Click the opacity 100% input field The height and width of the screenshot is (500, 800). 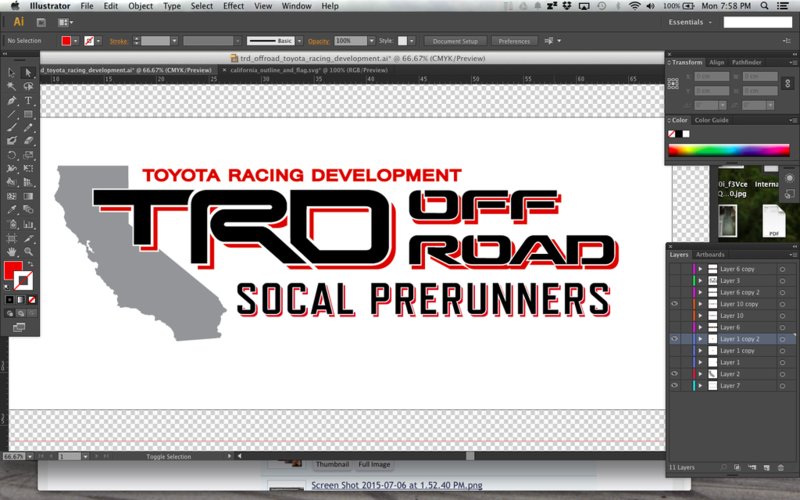[x=351, y=41]
